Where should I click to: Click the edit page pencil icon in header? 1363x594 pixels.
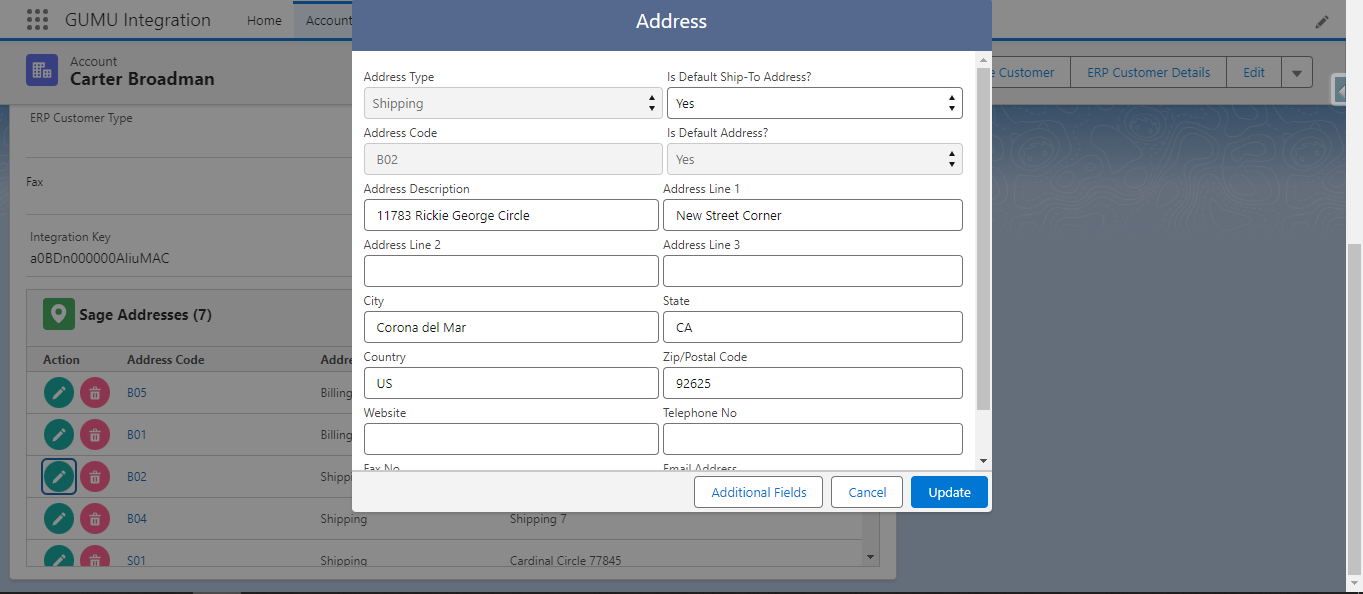pyautogui.click(x=1322, y=21)
